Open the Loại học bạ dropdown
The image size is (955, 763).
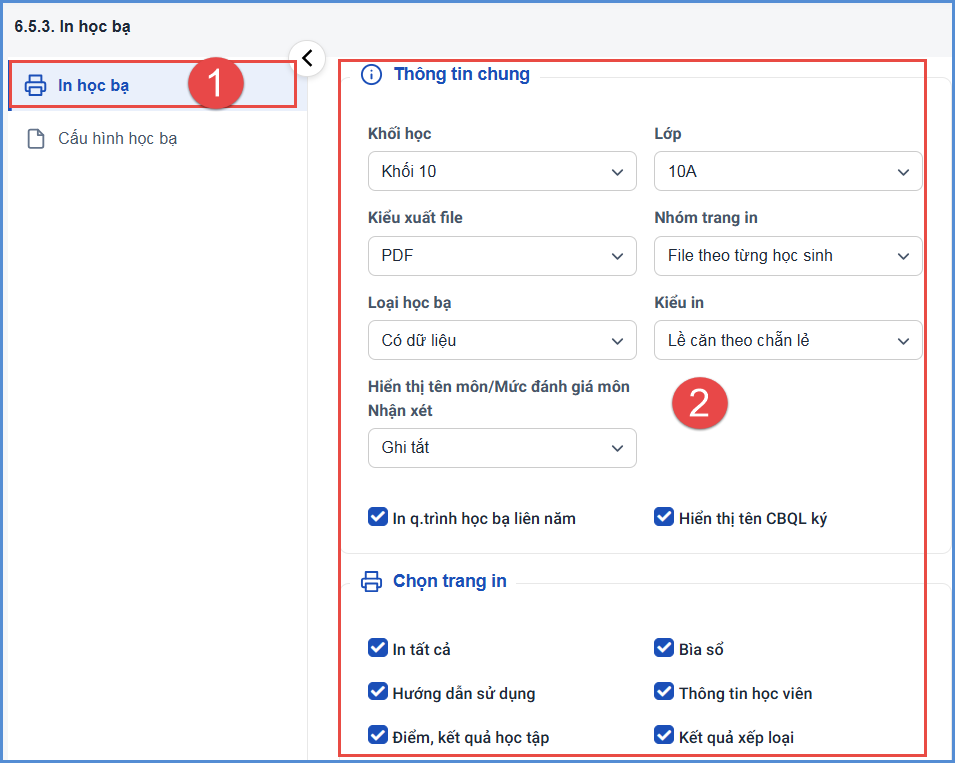click(x=502, y=340)
